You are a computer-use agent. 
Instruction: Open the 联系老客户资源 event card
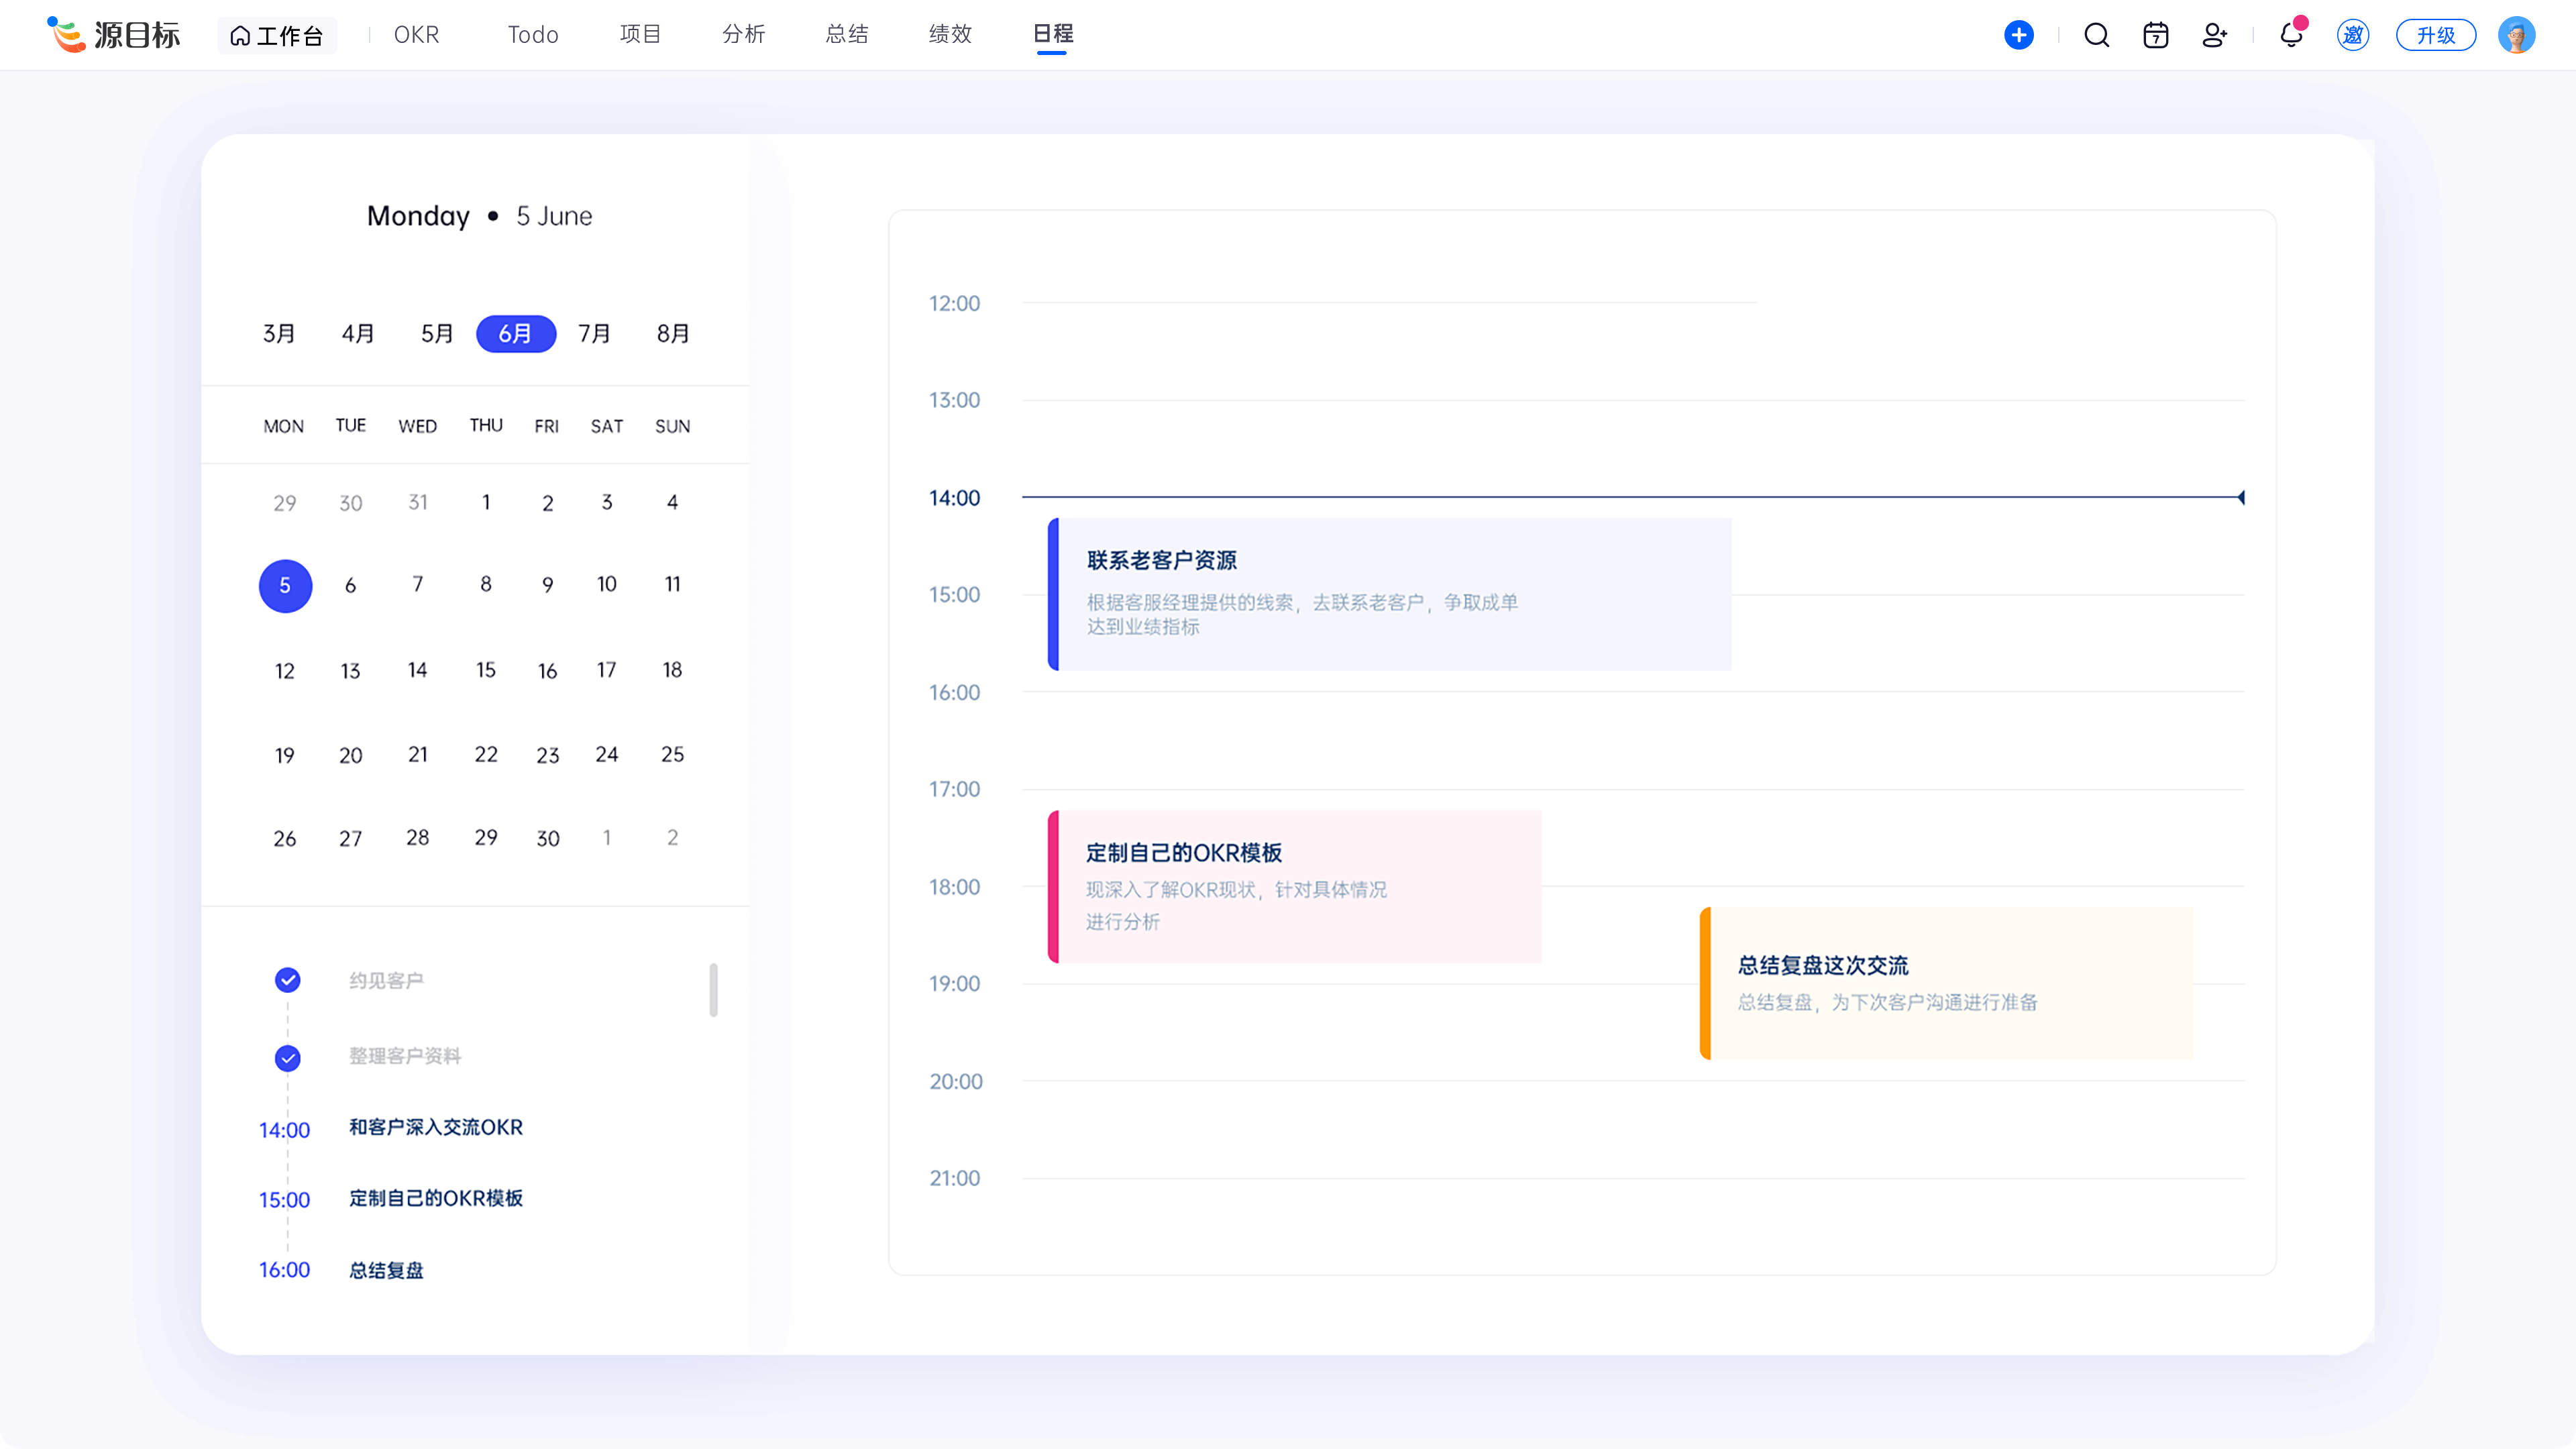tap(1390, 594)
